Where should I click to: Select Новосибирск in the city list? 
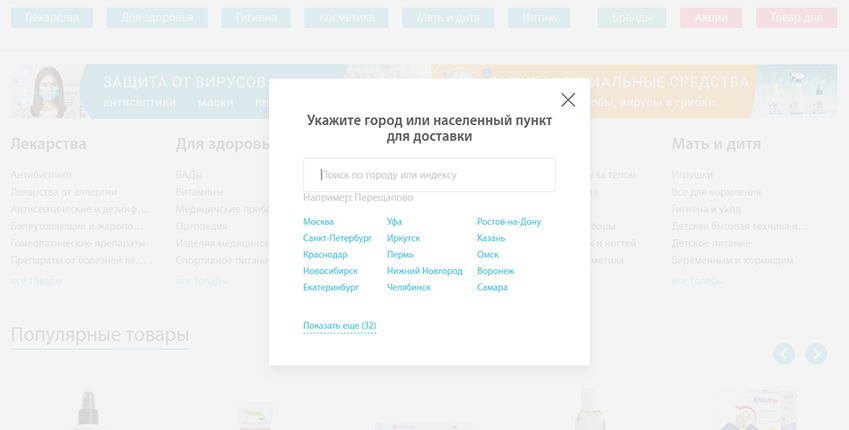coord(330,271)
